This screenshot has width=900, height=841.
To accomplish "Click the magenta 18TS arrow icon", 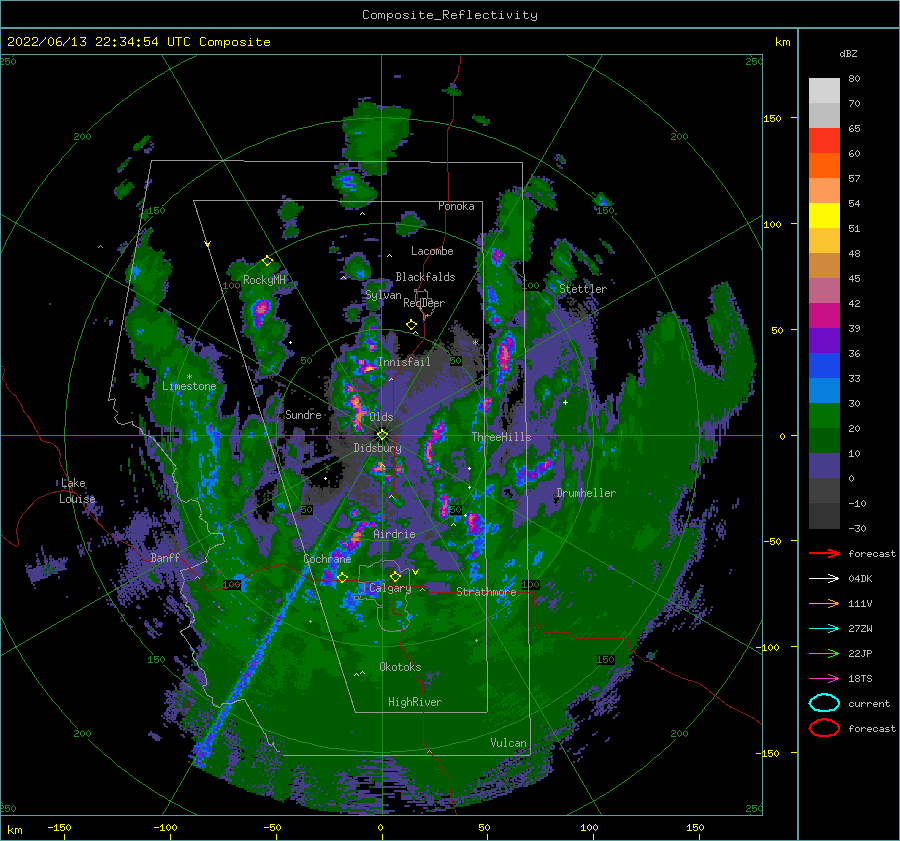I will pyautogui.click(x=824, y=679).
